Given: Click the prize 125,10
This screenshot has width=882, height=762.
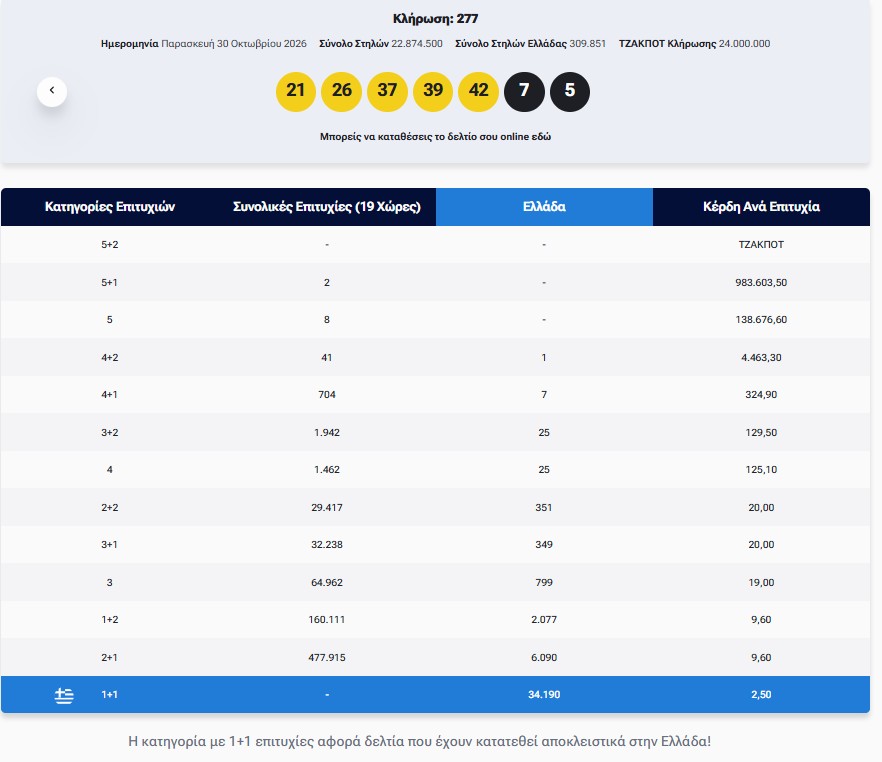Looking at the screenshot, I should coord(761,470).
